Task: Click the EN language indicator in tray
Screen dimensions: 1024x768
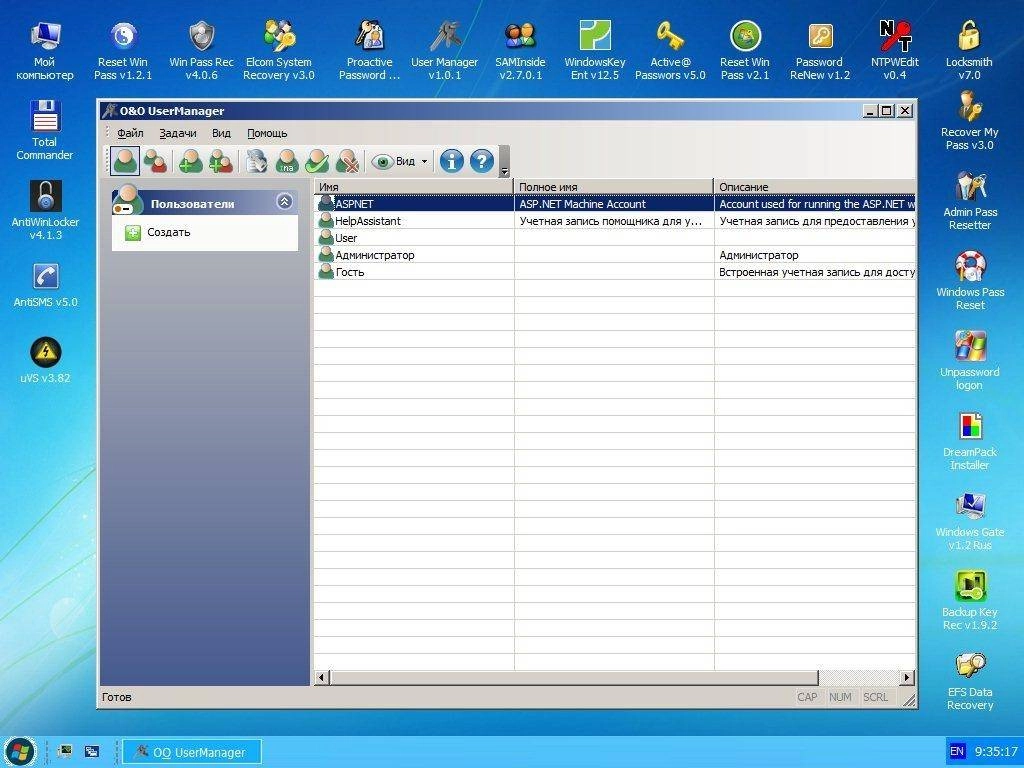Action: tap(957, 752)
